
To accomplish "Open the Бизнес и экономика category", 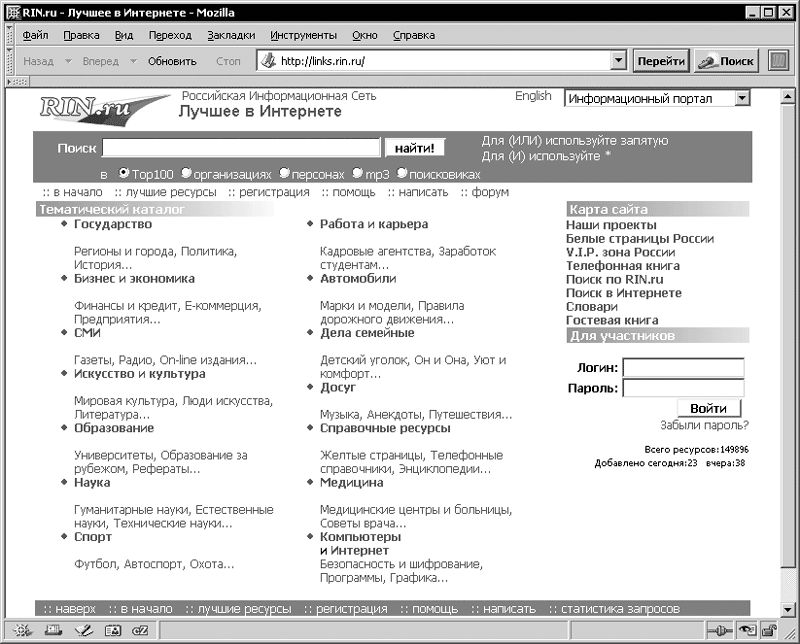I will [x=134, y=279].
